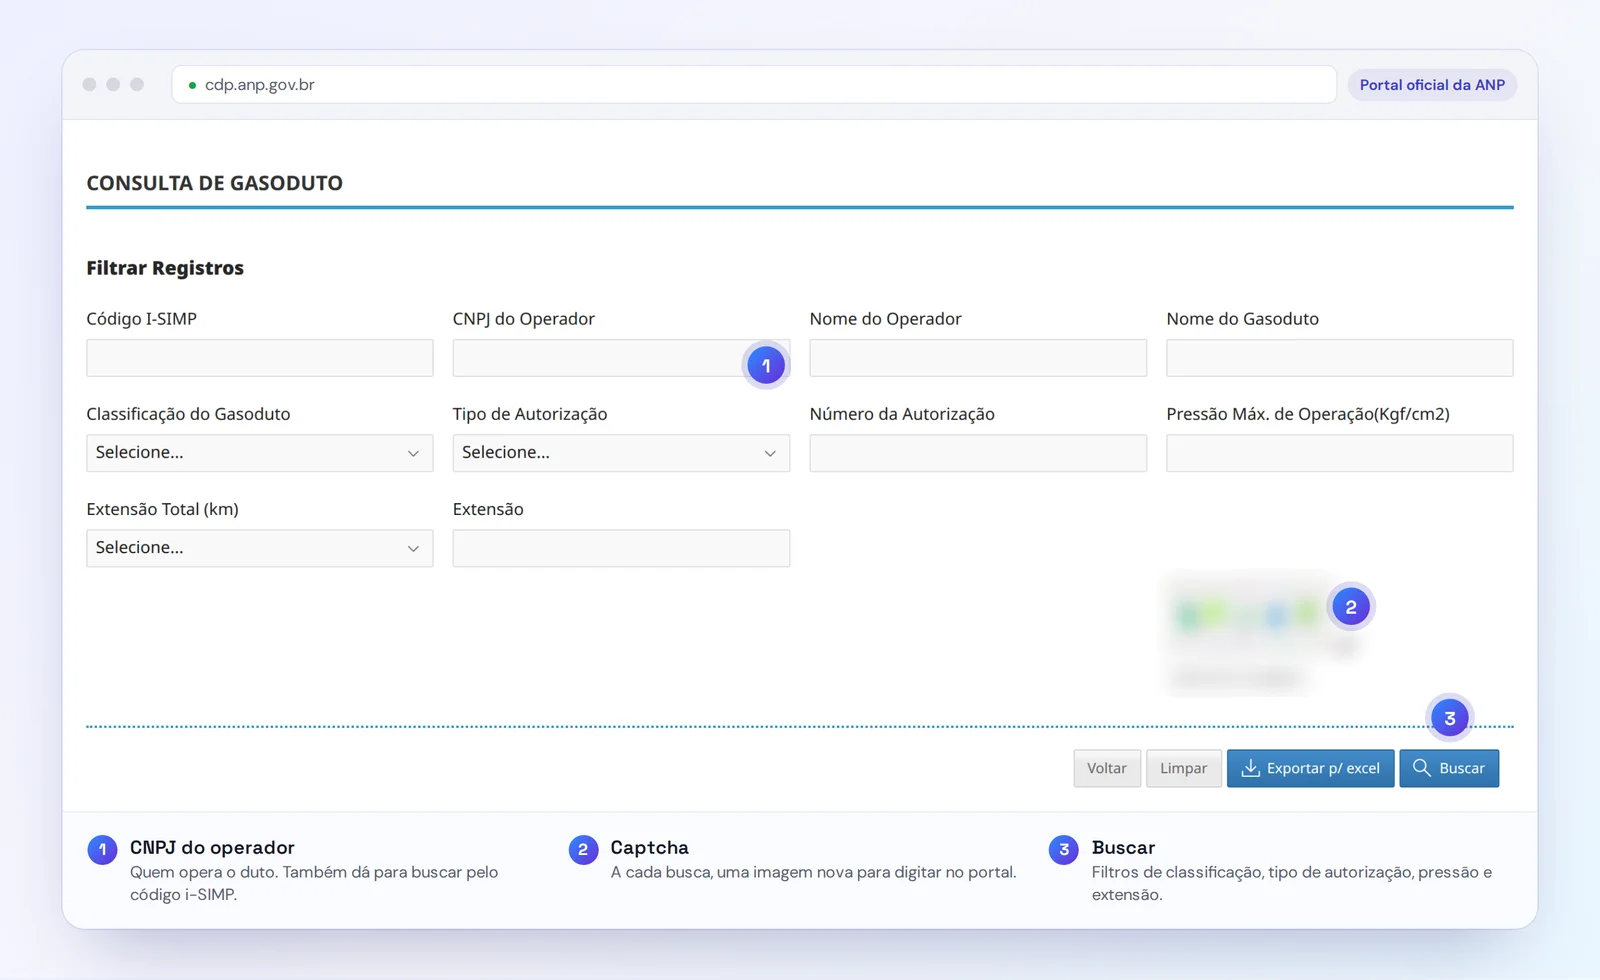Click the magnifier icon on Buscar
1600x980 pixels.
pyautogui.click(x=1421, y=768)
